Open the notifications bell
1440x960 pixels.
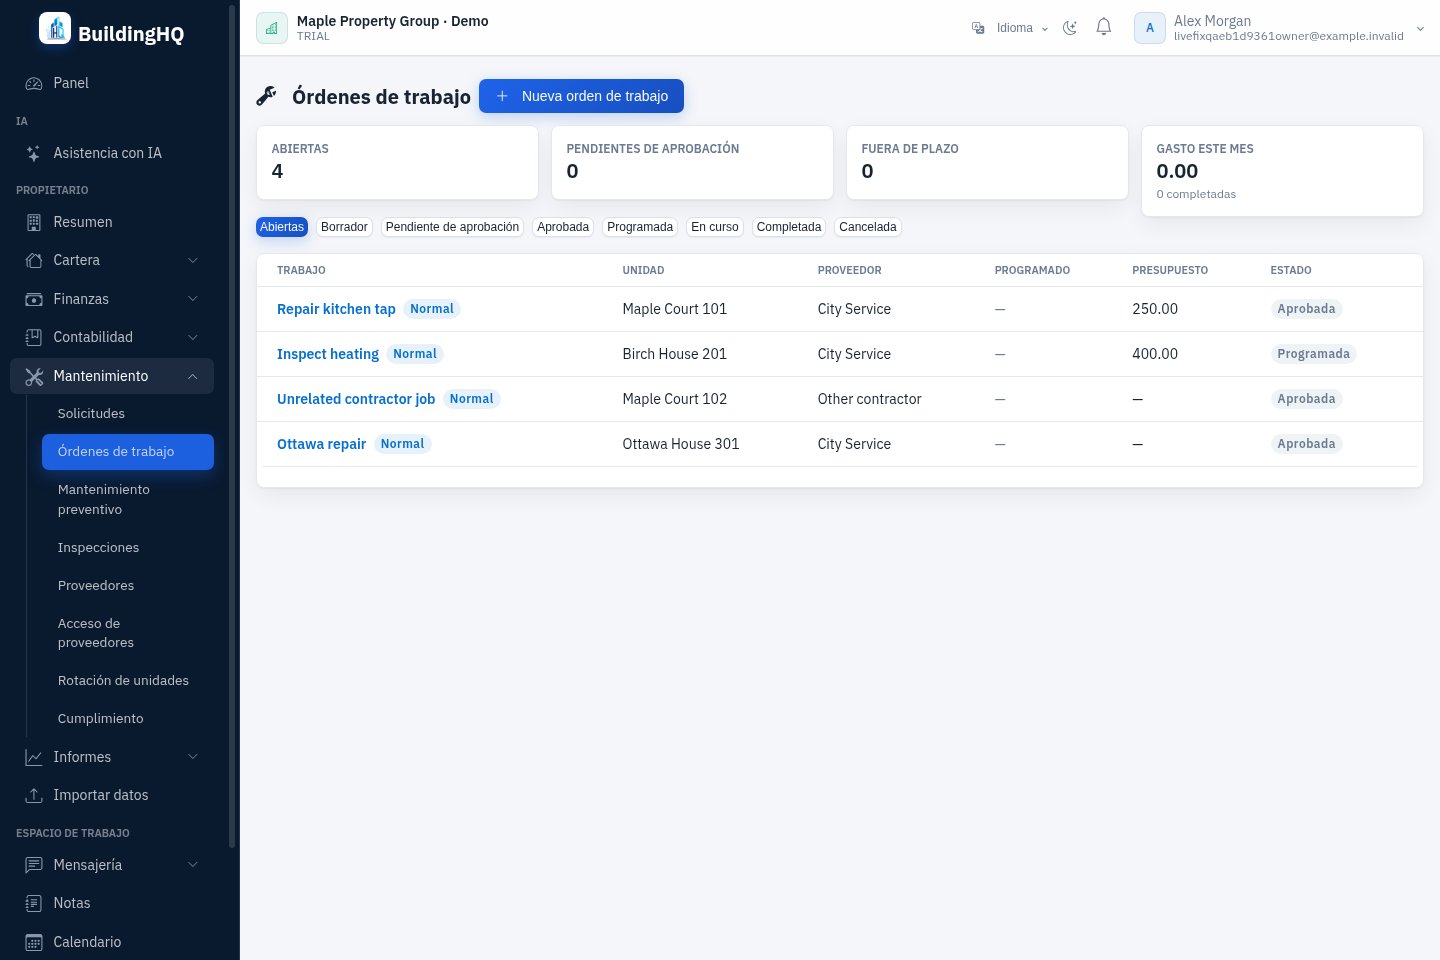tap(1104, 27)
